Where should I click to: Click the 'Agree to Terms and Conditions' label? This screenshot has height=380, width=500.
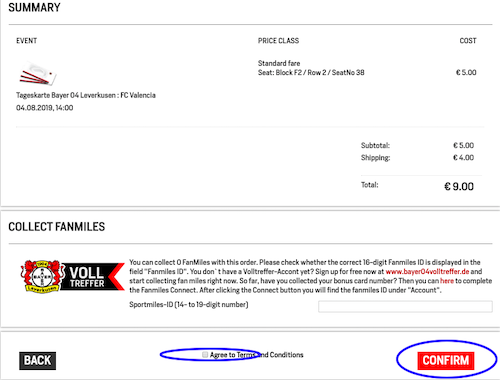(x=256, y=355)
